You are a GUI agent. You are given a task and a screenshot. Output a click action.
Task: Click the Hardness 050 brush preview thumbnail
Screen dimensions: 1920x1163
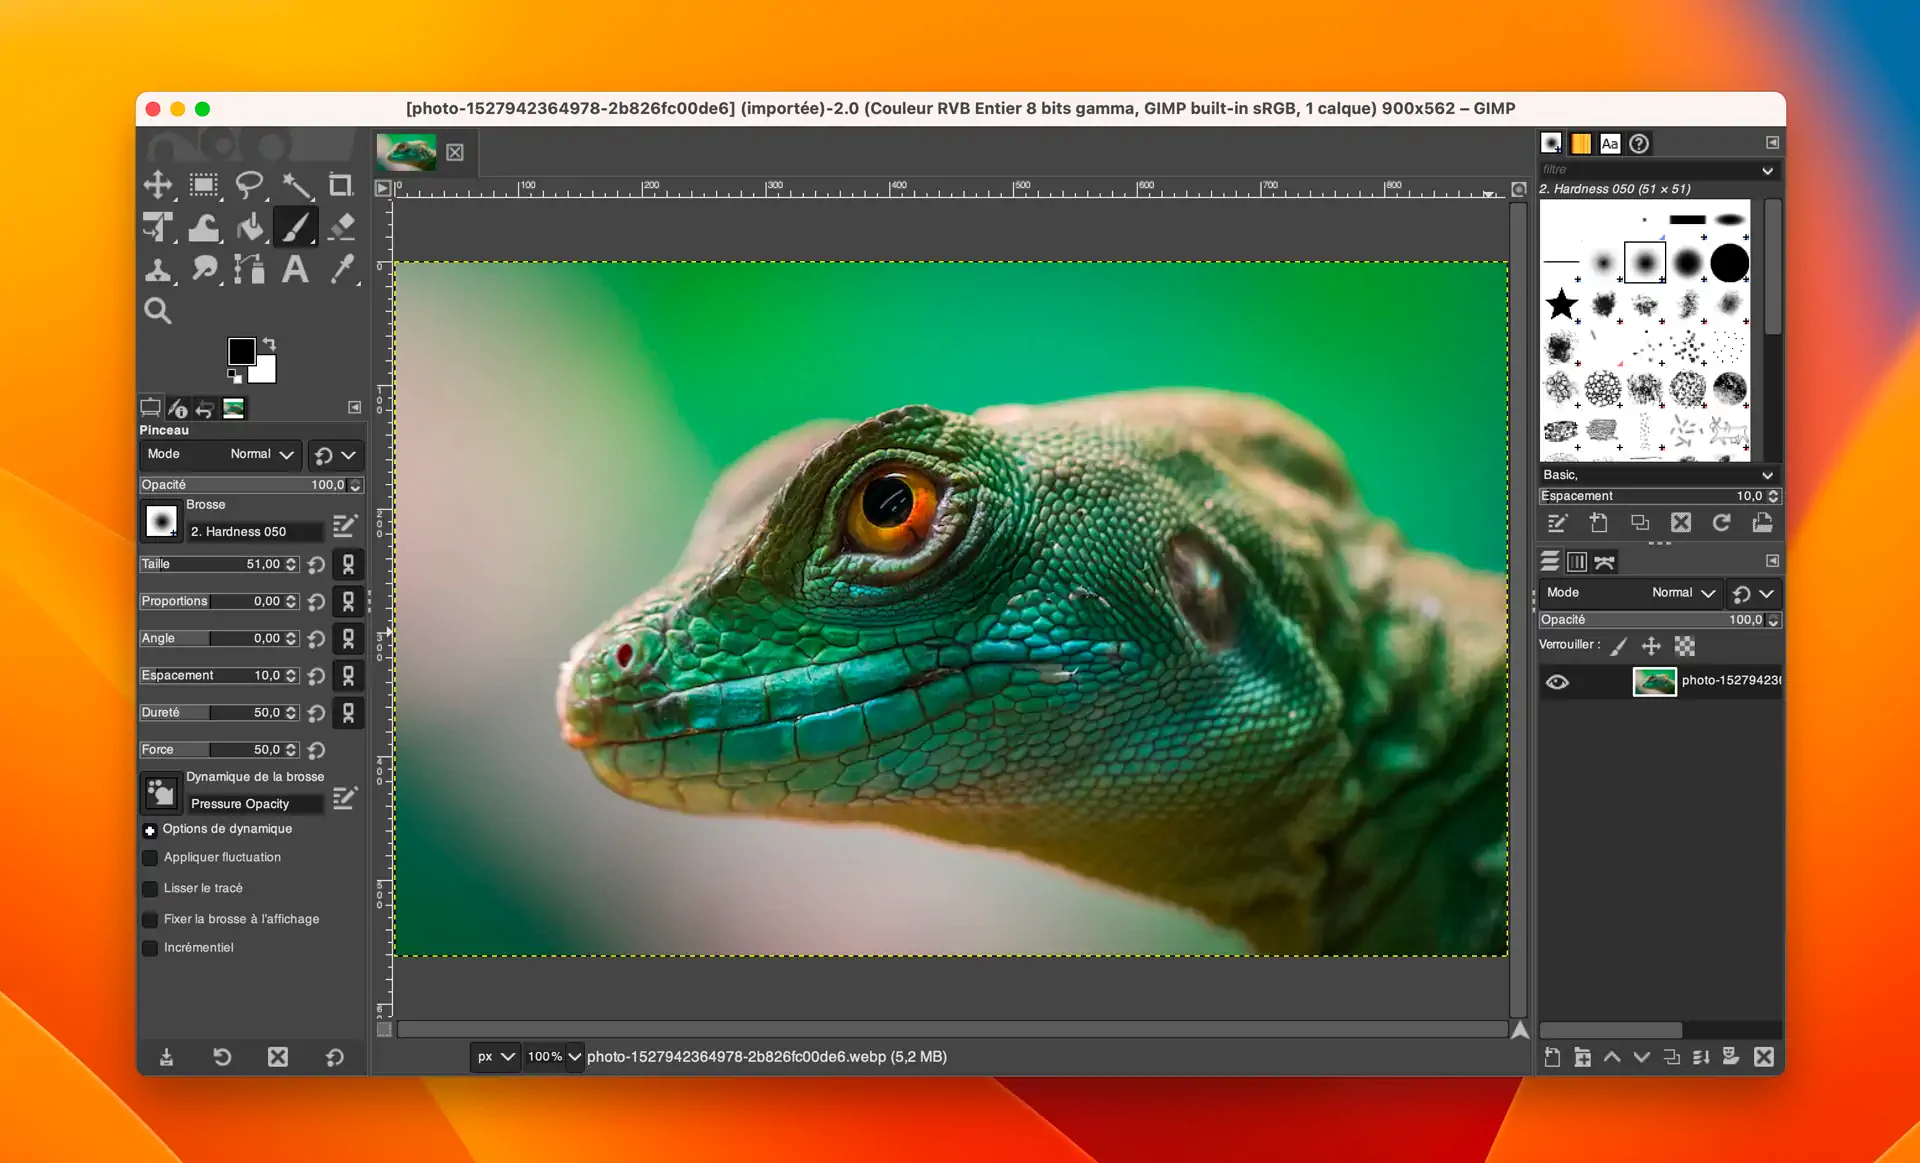click(x=161, y=521)
